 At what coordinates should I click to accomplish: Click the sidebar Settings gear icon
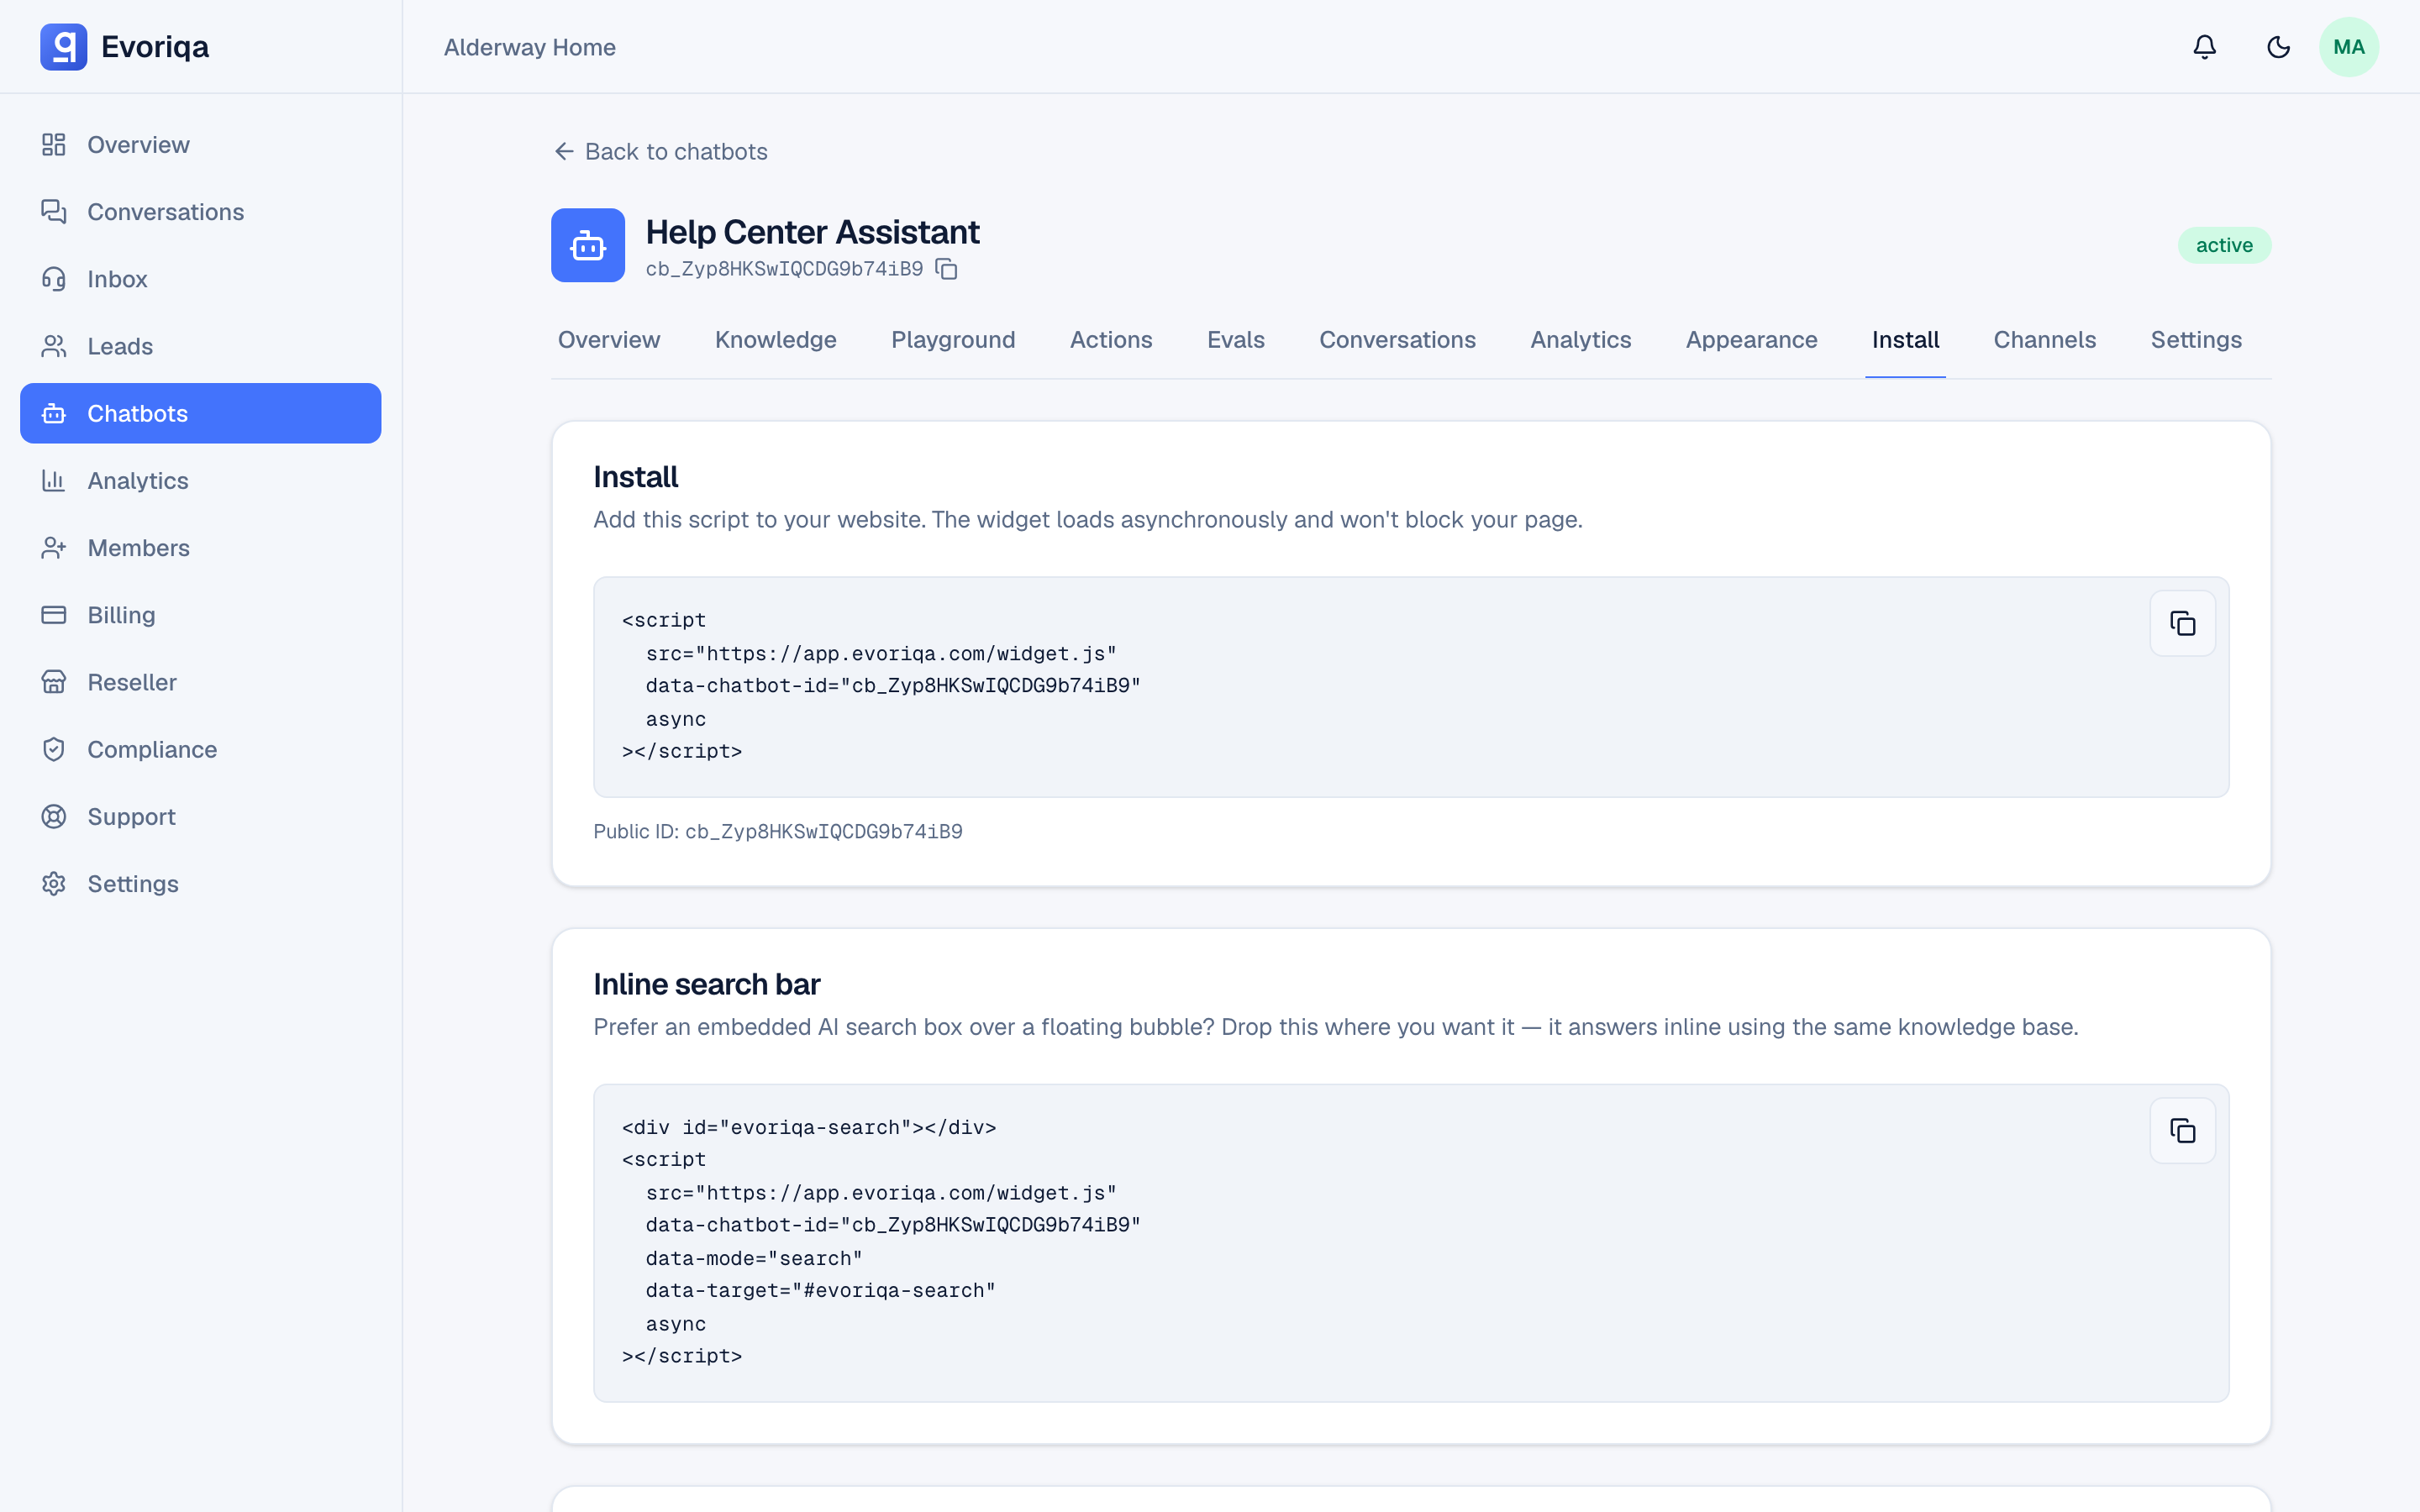(x=54, y=884)
